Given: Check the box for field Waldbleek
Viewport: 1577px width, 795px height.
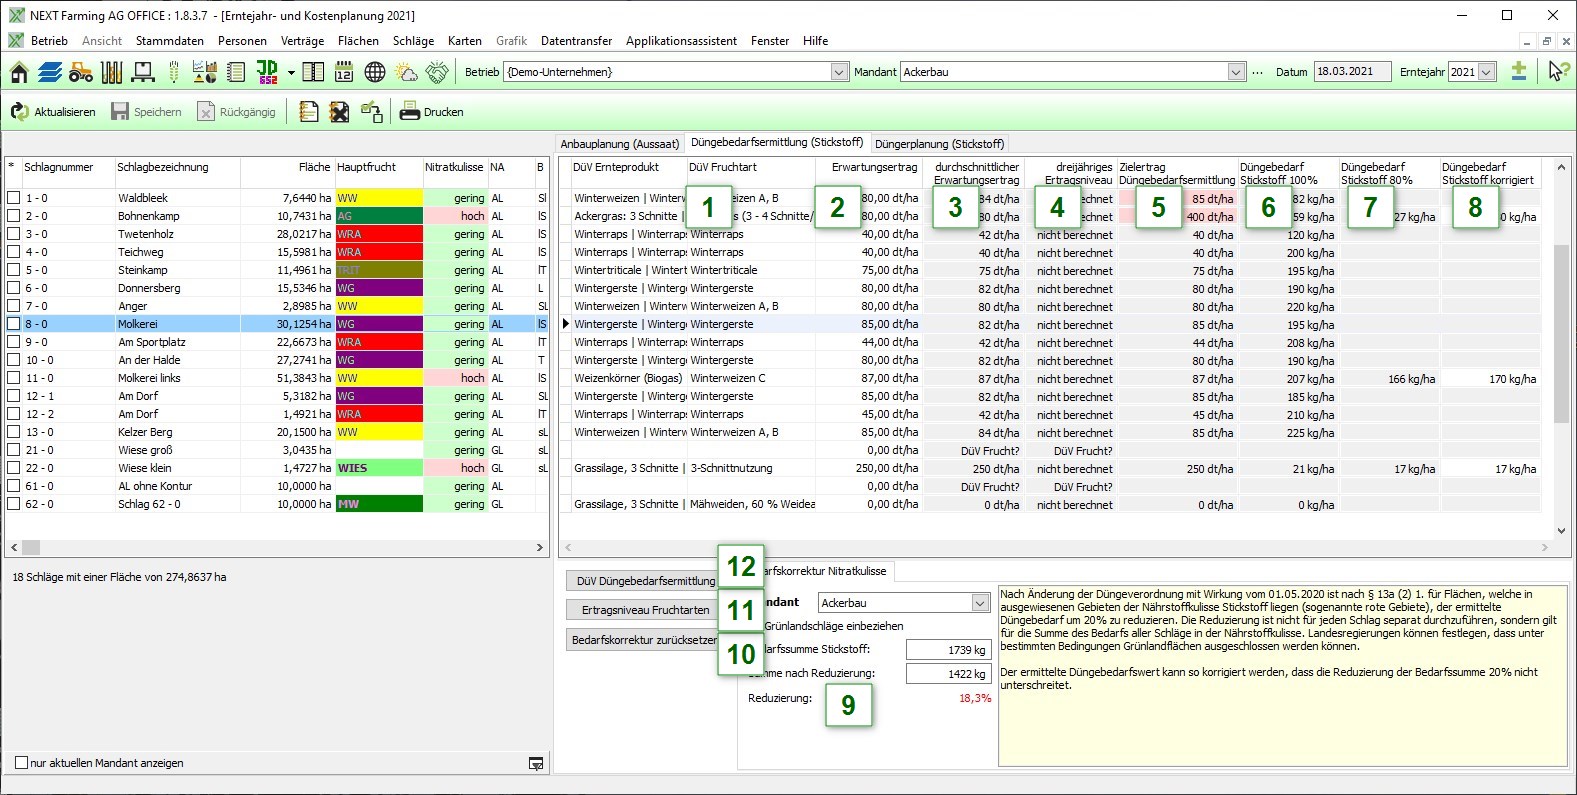Looking at the screenshot, I should 14,198.
